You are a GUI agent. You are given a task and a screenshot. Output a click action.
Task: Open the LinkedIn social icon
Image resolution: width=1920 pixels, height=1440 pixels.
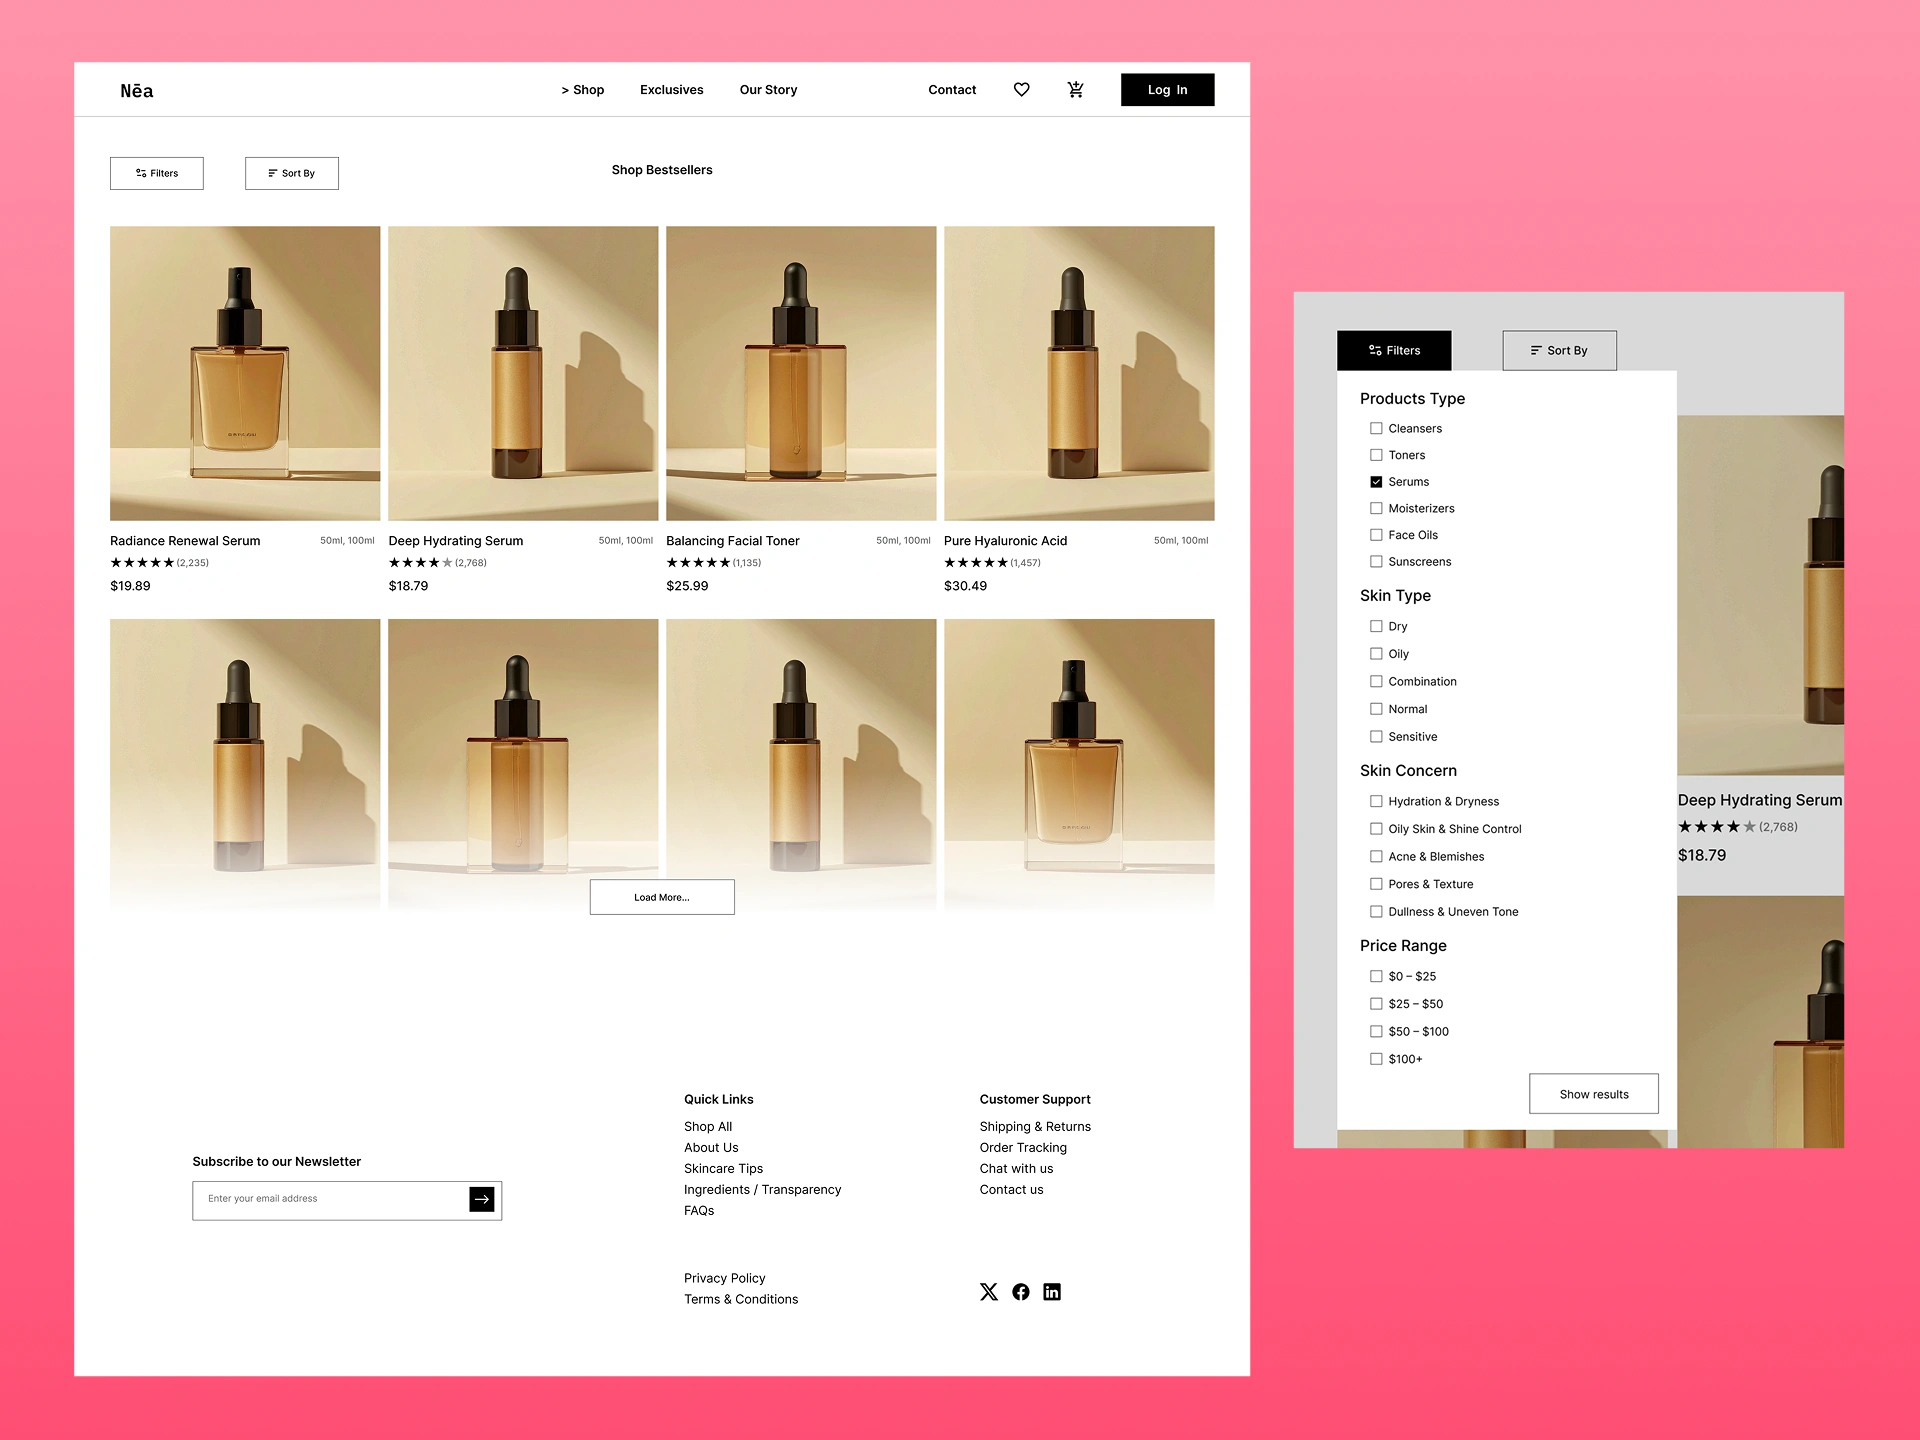(1052, 1292)
